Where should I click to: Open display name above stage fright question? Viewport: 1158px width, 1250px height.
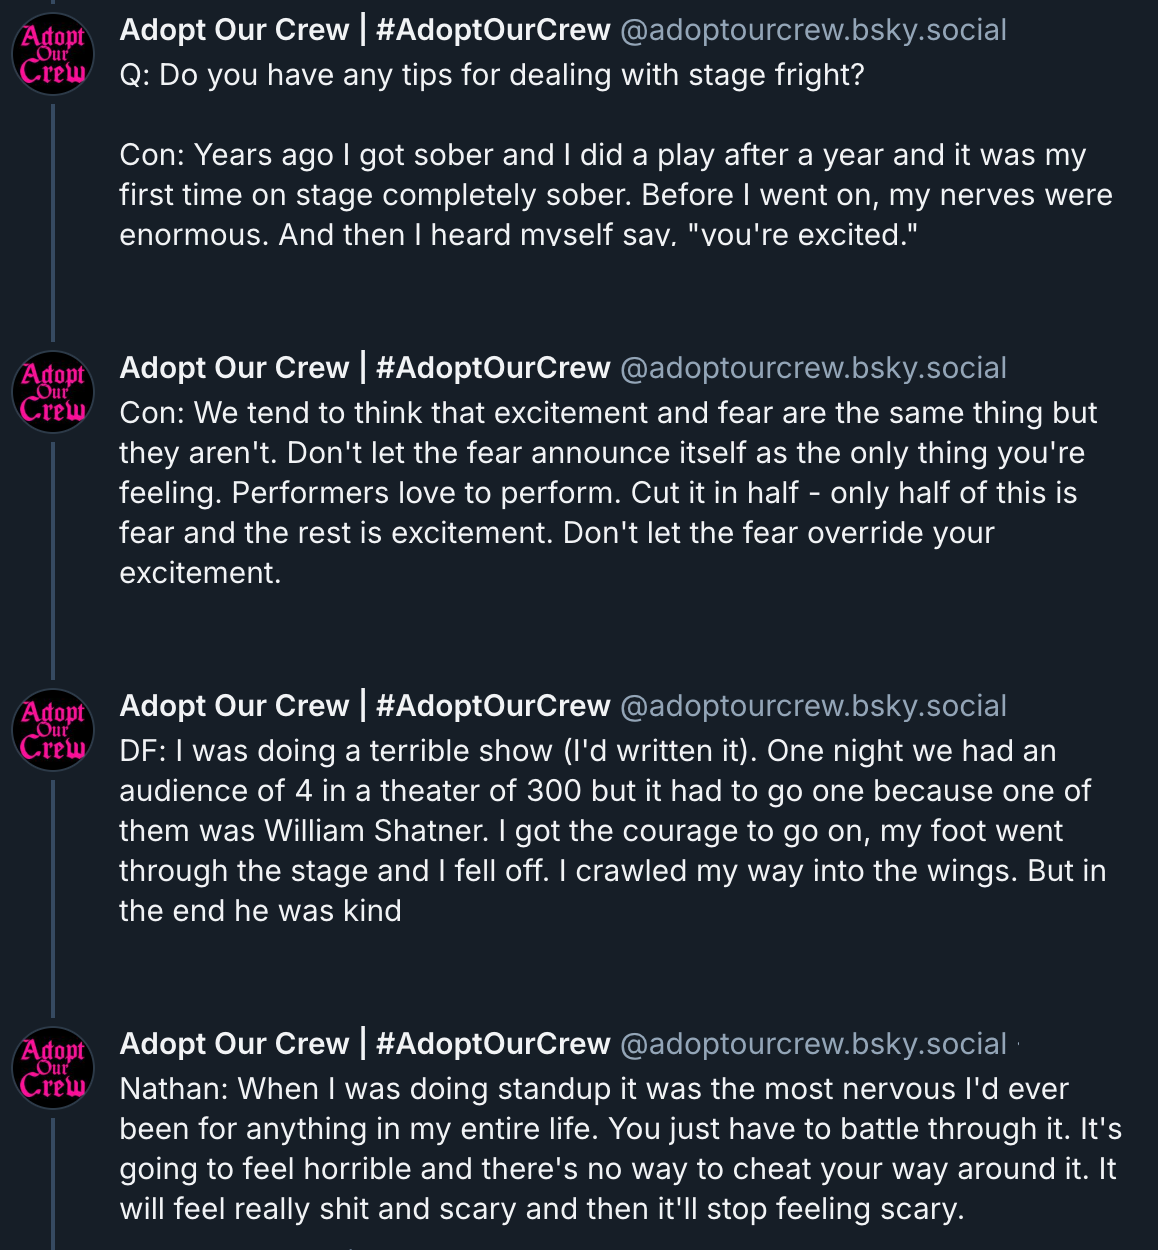pos(365,30)
